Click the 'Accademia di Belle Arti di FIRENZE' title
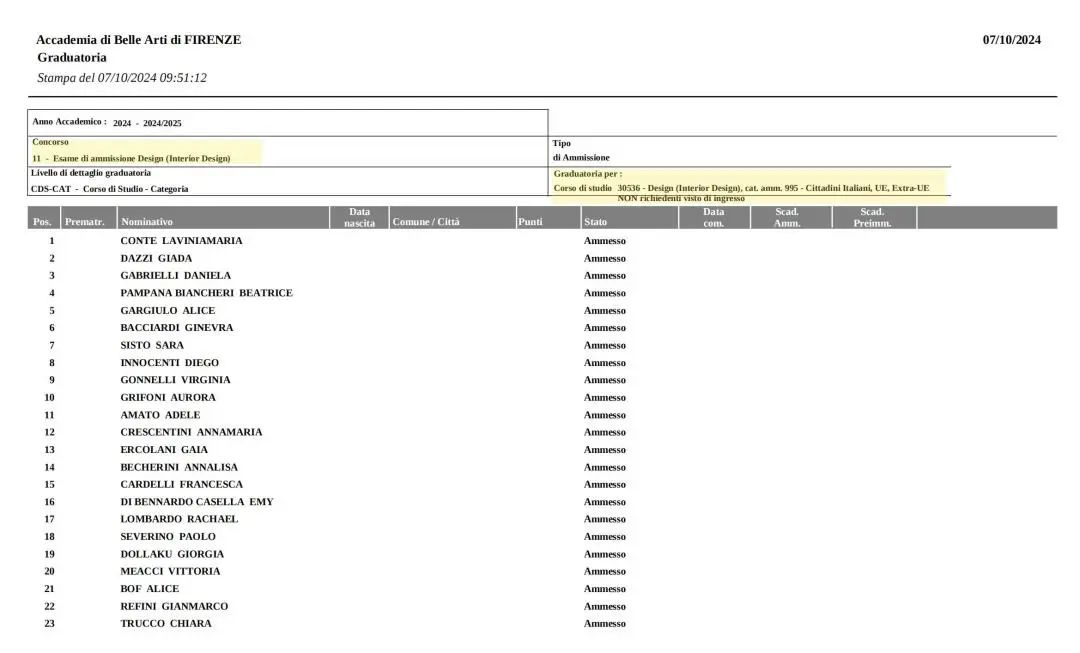Viewport: 1080px width, 653px height. [x=138, y=40]
